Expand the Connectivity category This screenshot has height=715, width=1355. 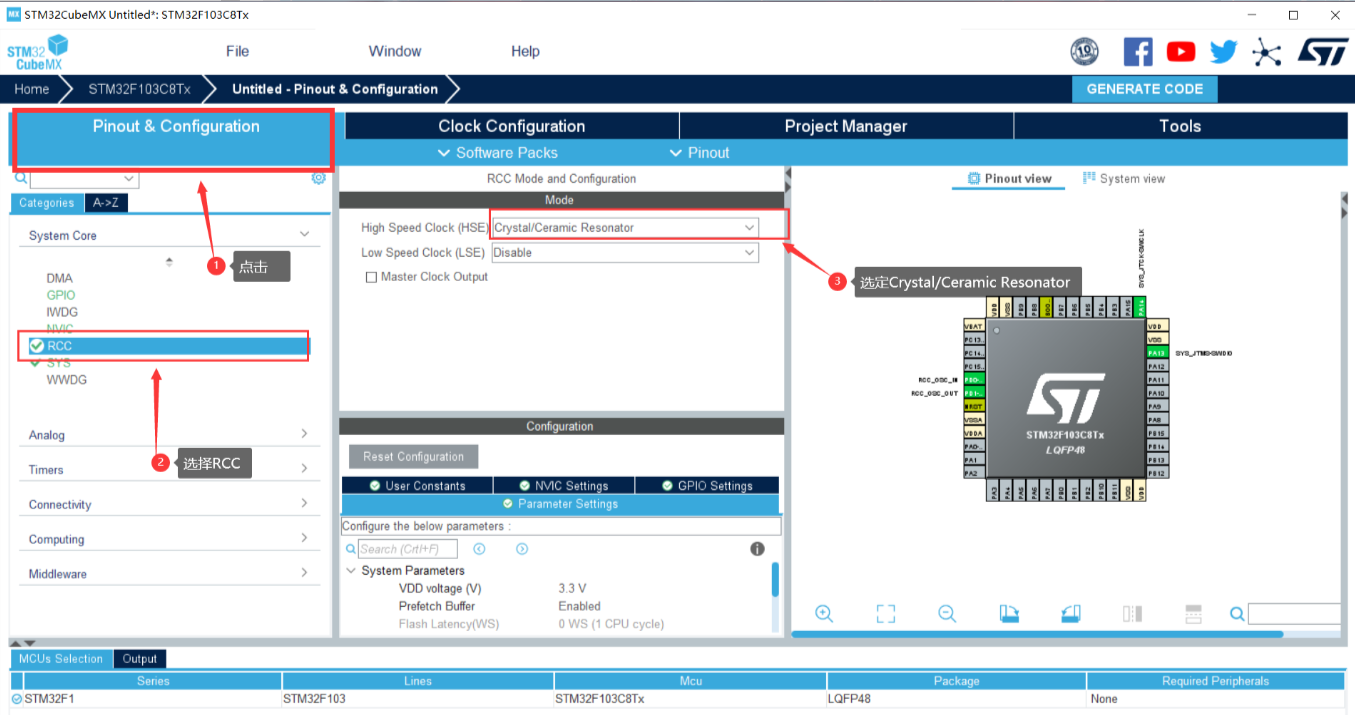pos(304,503)
